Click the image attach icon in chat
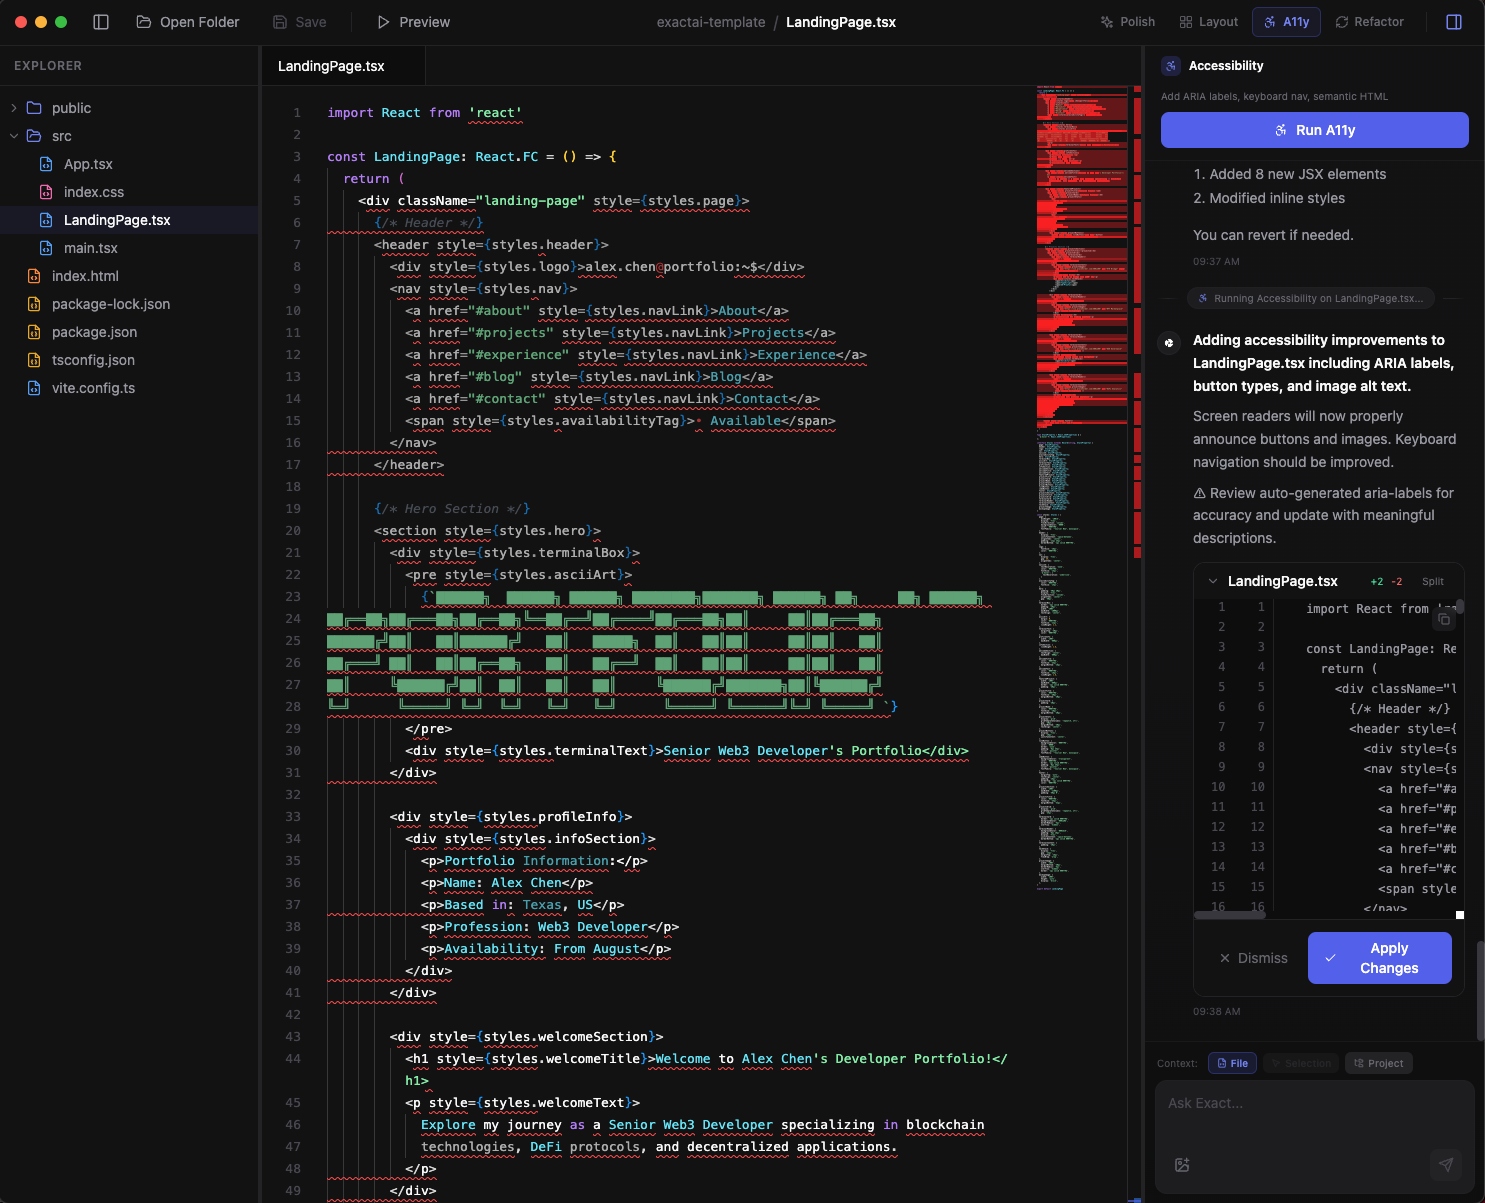Screen dimensions: 1485x1203 pyautogui.click(x=1182, y=1165)
